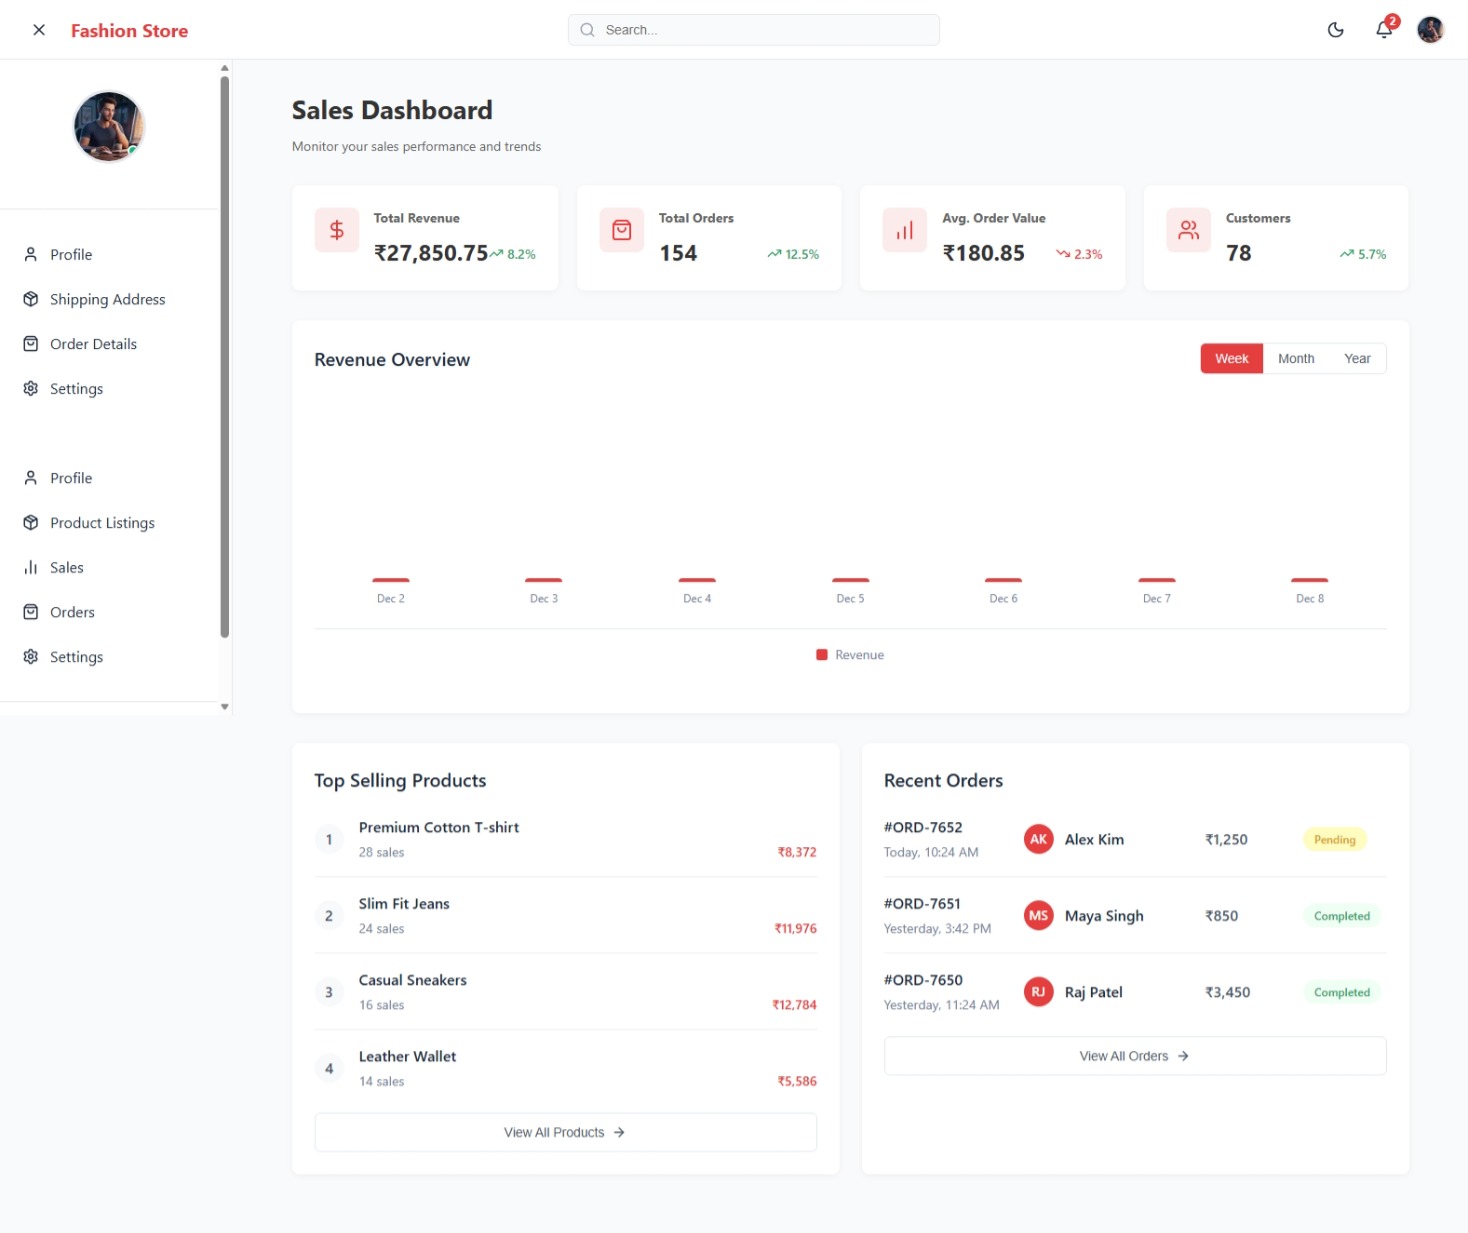The height and width of the screenshot is (1233, 1468).
Task: Select the Slim Fit Jeans product
Action: 404,904
